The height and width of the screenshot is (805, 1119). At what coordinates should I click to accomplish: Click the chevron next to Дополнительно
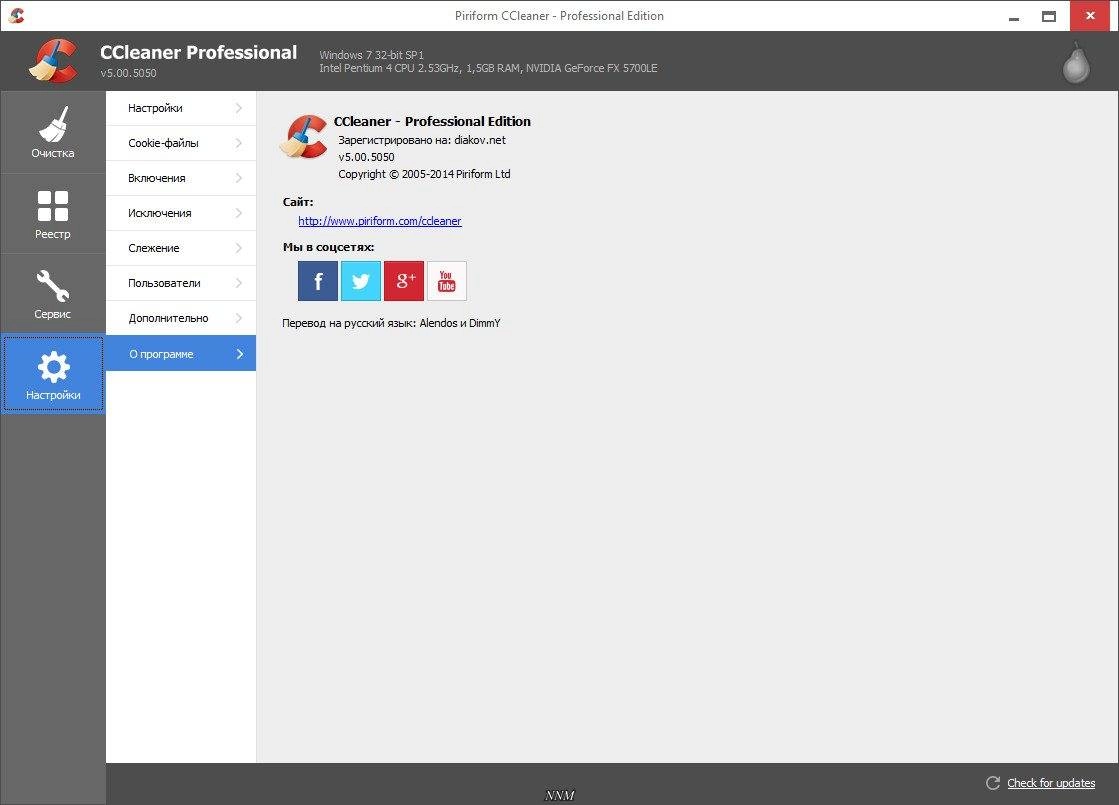pos(239,318)
